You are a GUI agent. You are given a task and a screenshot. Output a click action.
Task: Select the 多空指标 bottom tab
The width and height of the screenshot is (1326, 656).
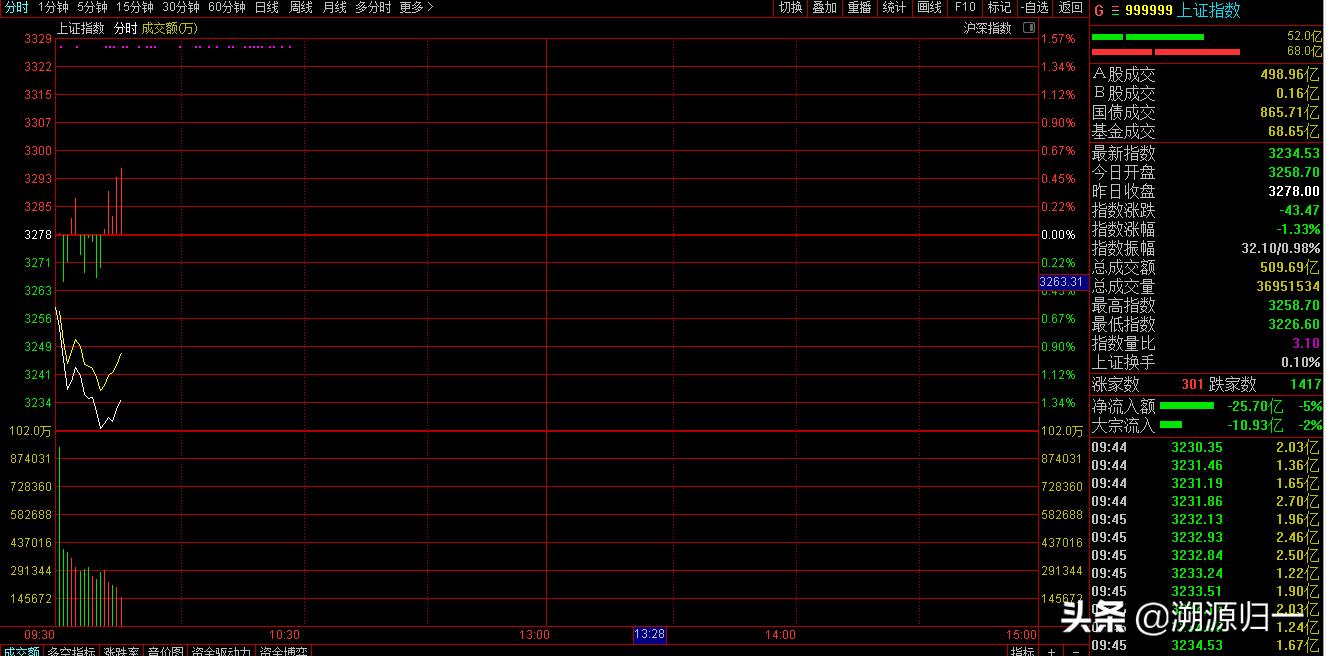71,652
